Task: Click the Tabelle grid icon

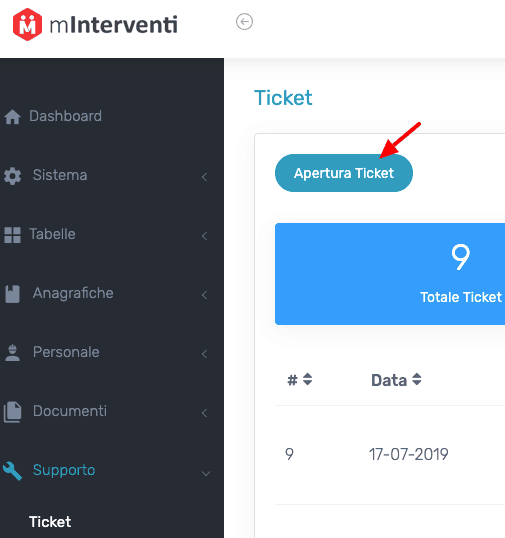Action: click(x=12, y=235)
